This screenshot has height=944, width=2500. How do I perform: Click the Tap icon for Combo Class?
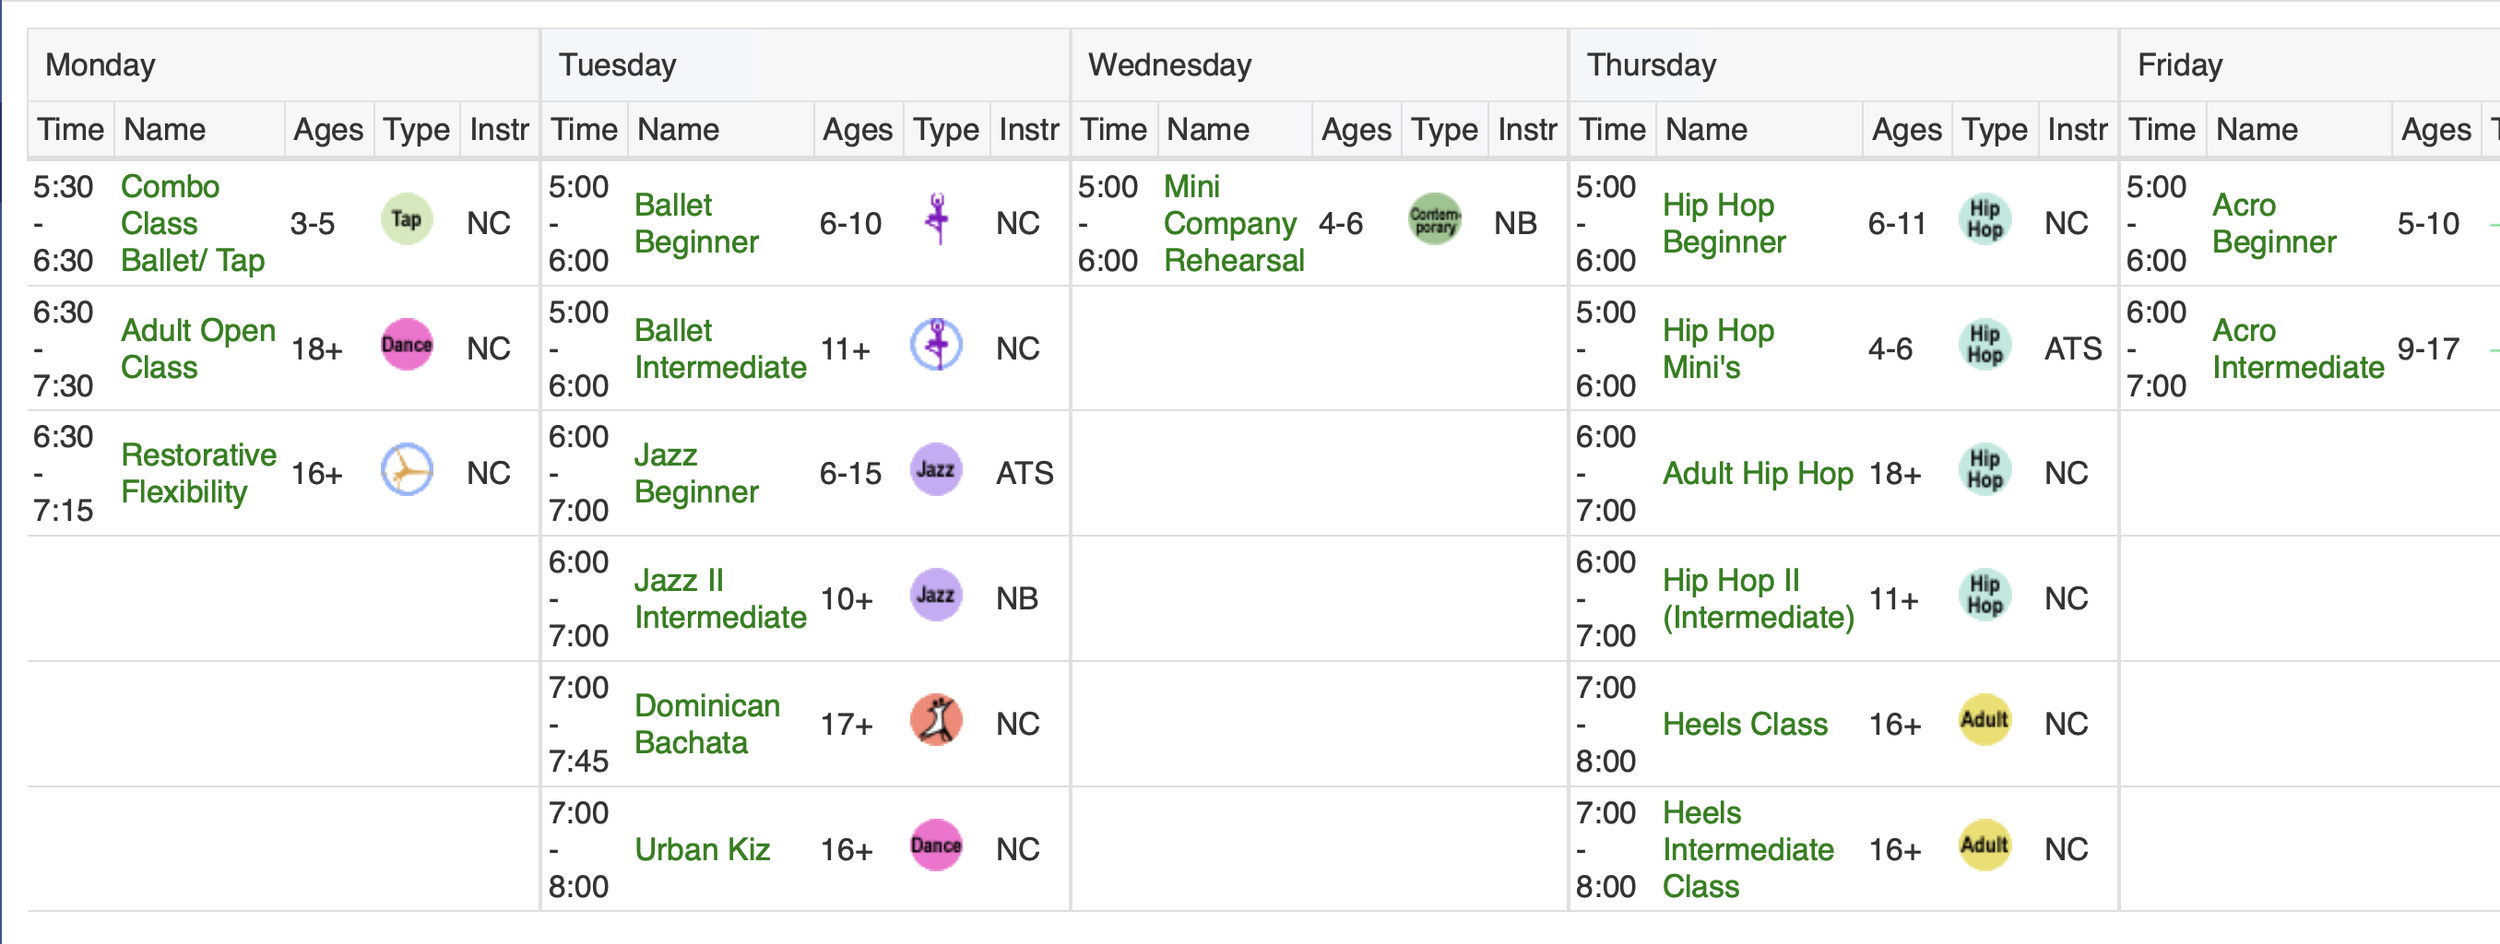tap(406, 220)
